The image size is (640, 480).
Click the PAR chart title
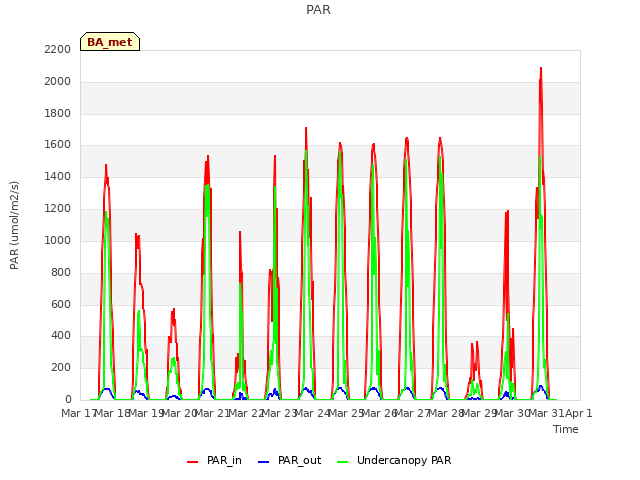(318, 9)
